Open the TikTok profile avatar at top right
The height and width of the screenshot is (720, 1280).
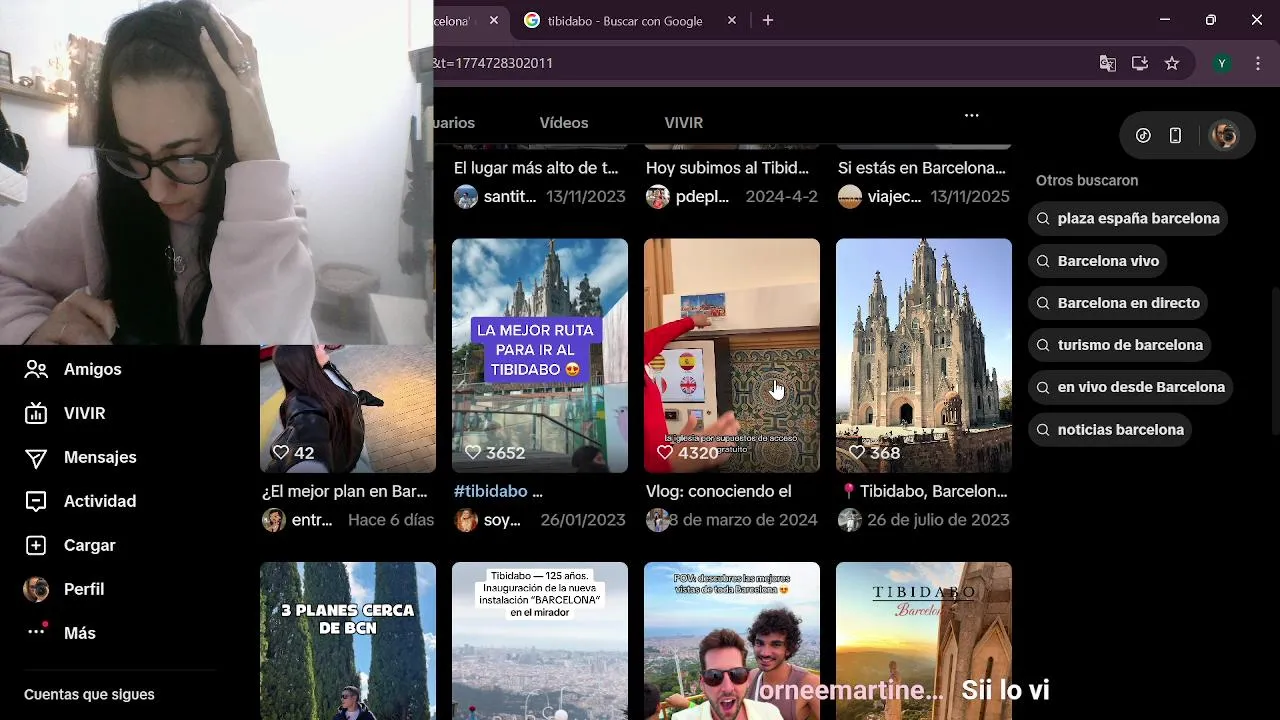(x=1224, y=136)
